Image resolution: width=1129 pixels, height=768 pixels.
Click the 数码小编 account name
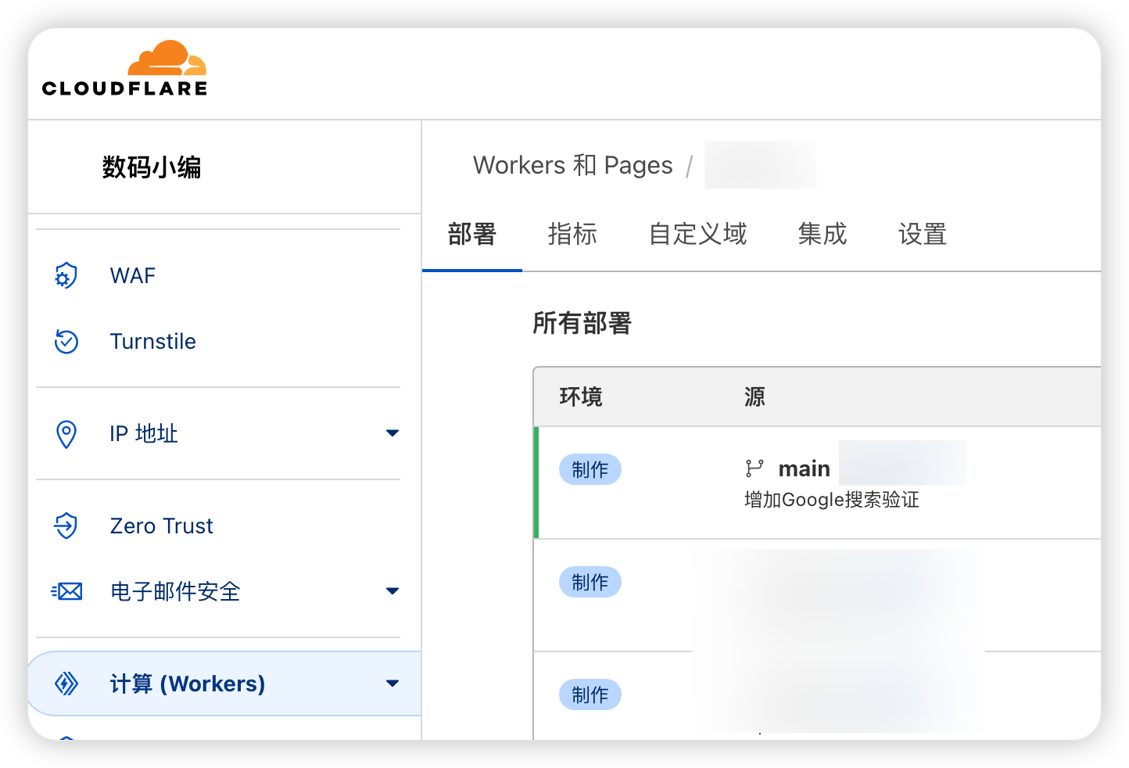(151, 167)
